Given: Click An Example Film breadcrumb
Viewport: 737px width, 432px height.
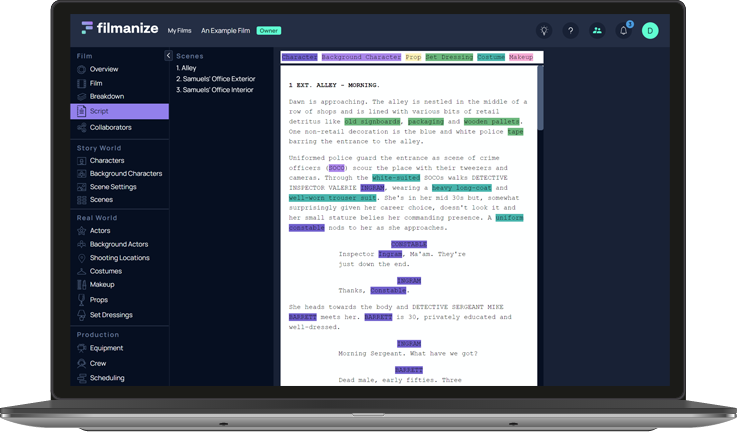Looking at the screenshot, I should point(225,31).
